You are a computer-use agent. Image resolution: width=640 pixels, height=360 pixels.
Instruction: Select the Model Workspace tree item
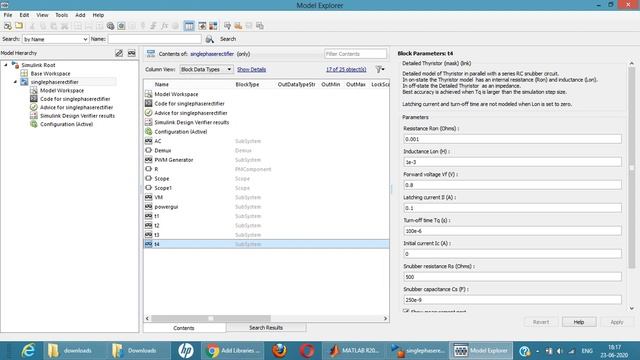coord(62,91)
